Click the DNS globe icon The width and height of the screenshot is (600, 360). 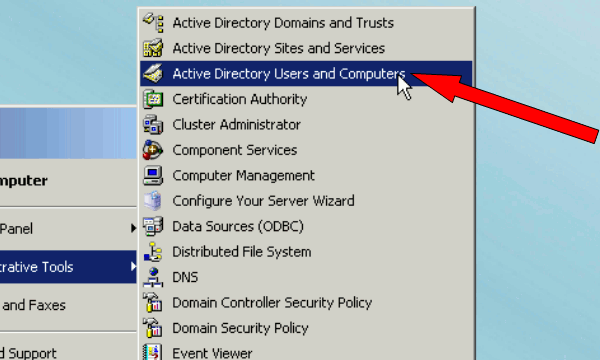coord(153,277)
